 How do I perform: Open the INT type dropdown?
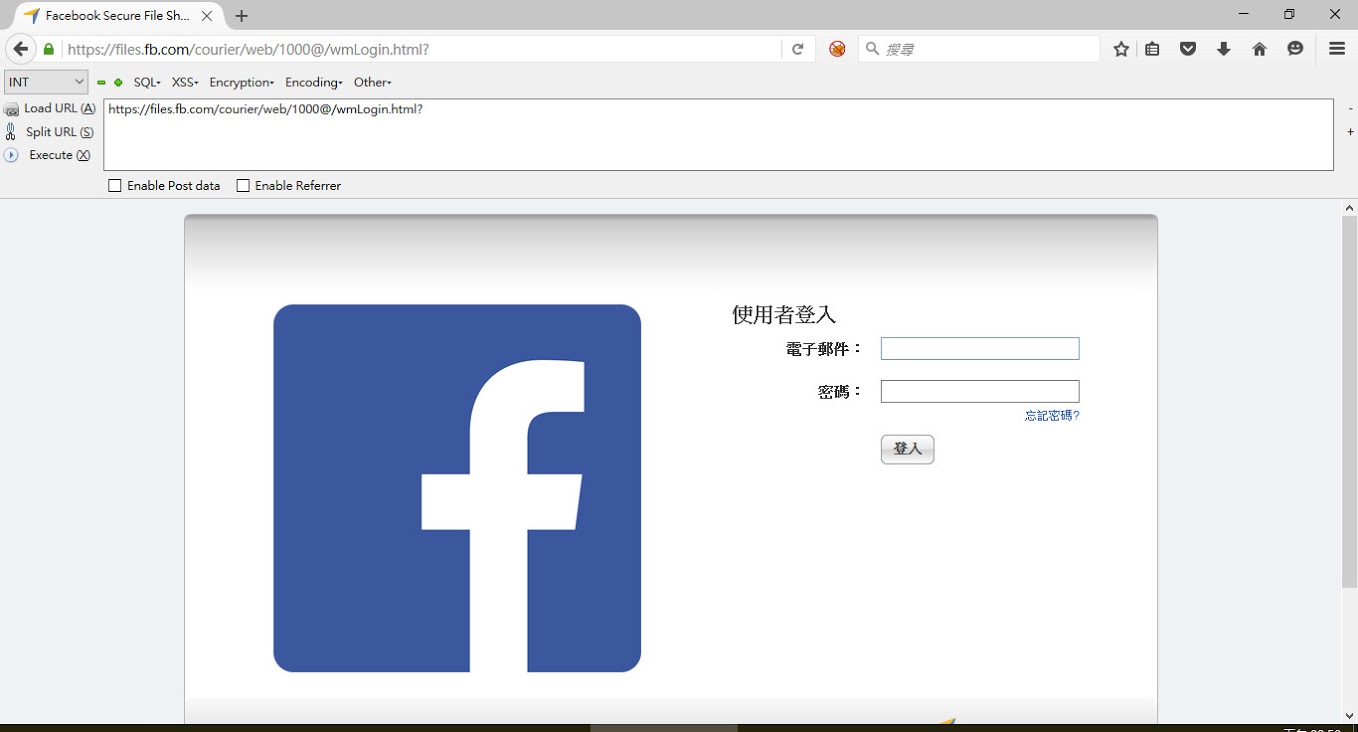[46, 82]
